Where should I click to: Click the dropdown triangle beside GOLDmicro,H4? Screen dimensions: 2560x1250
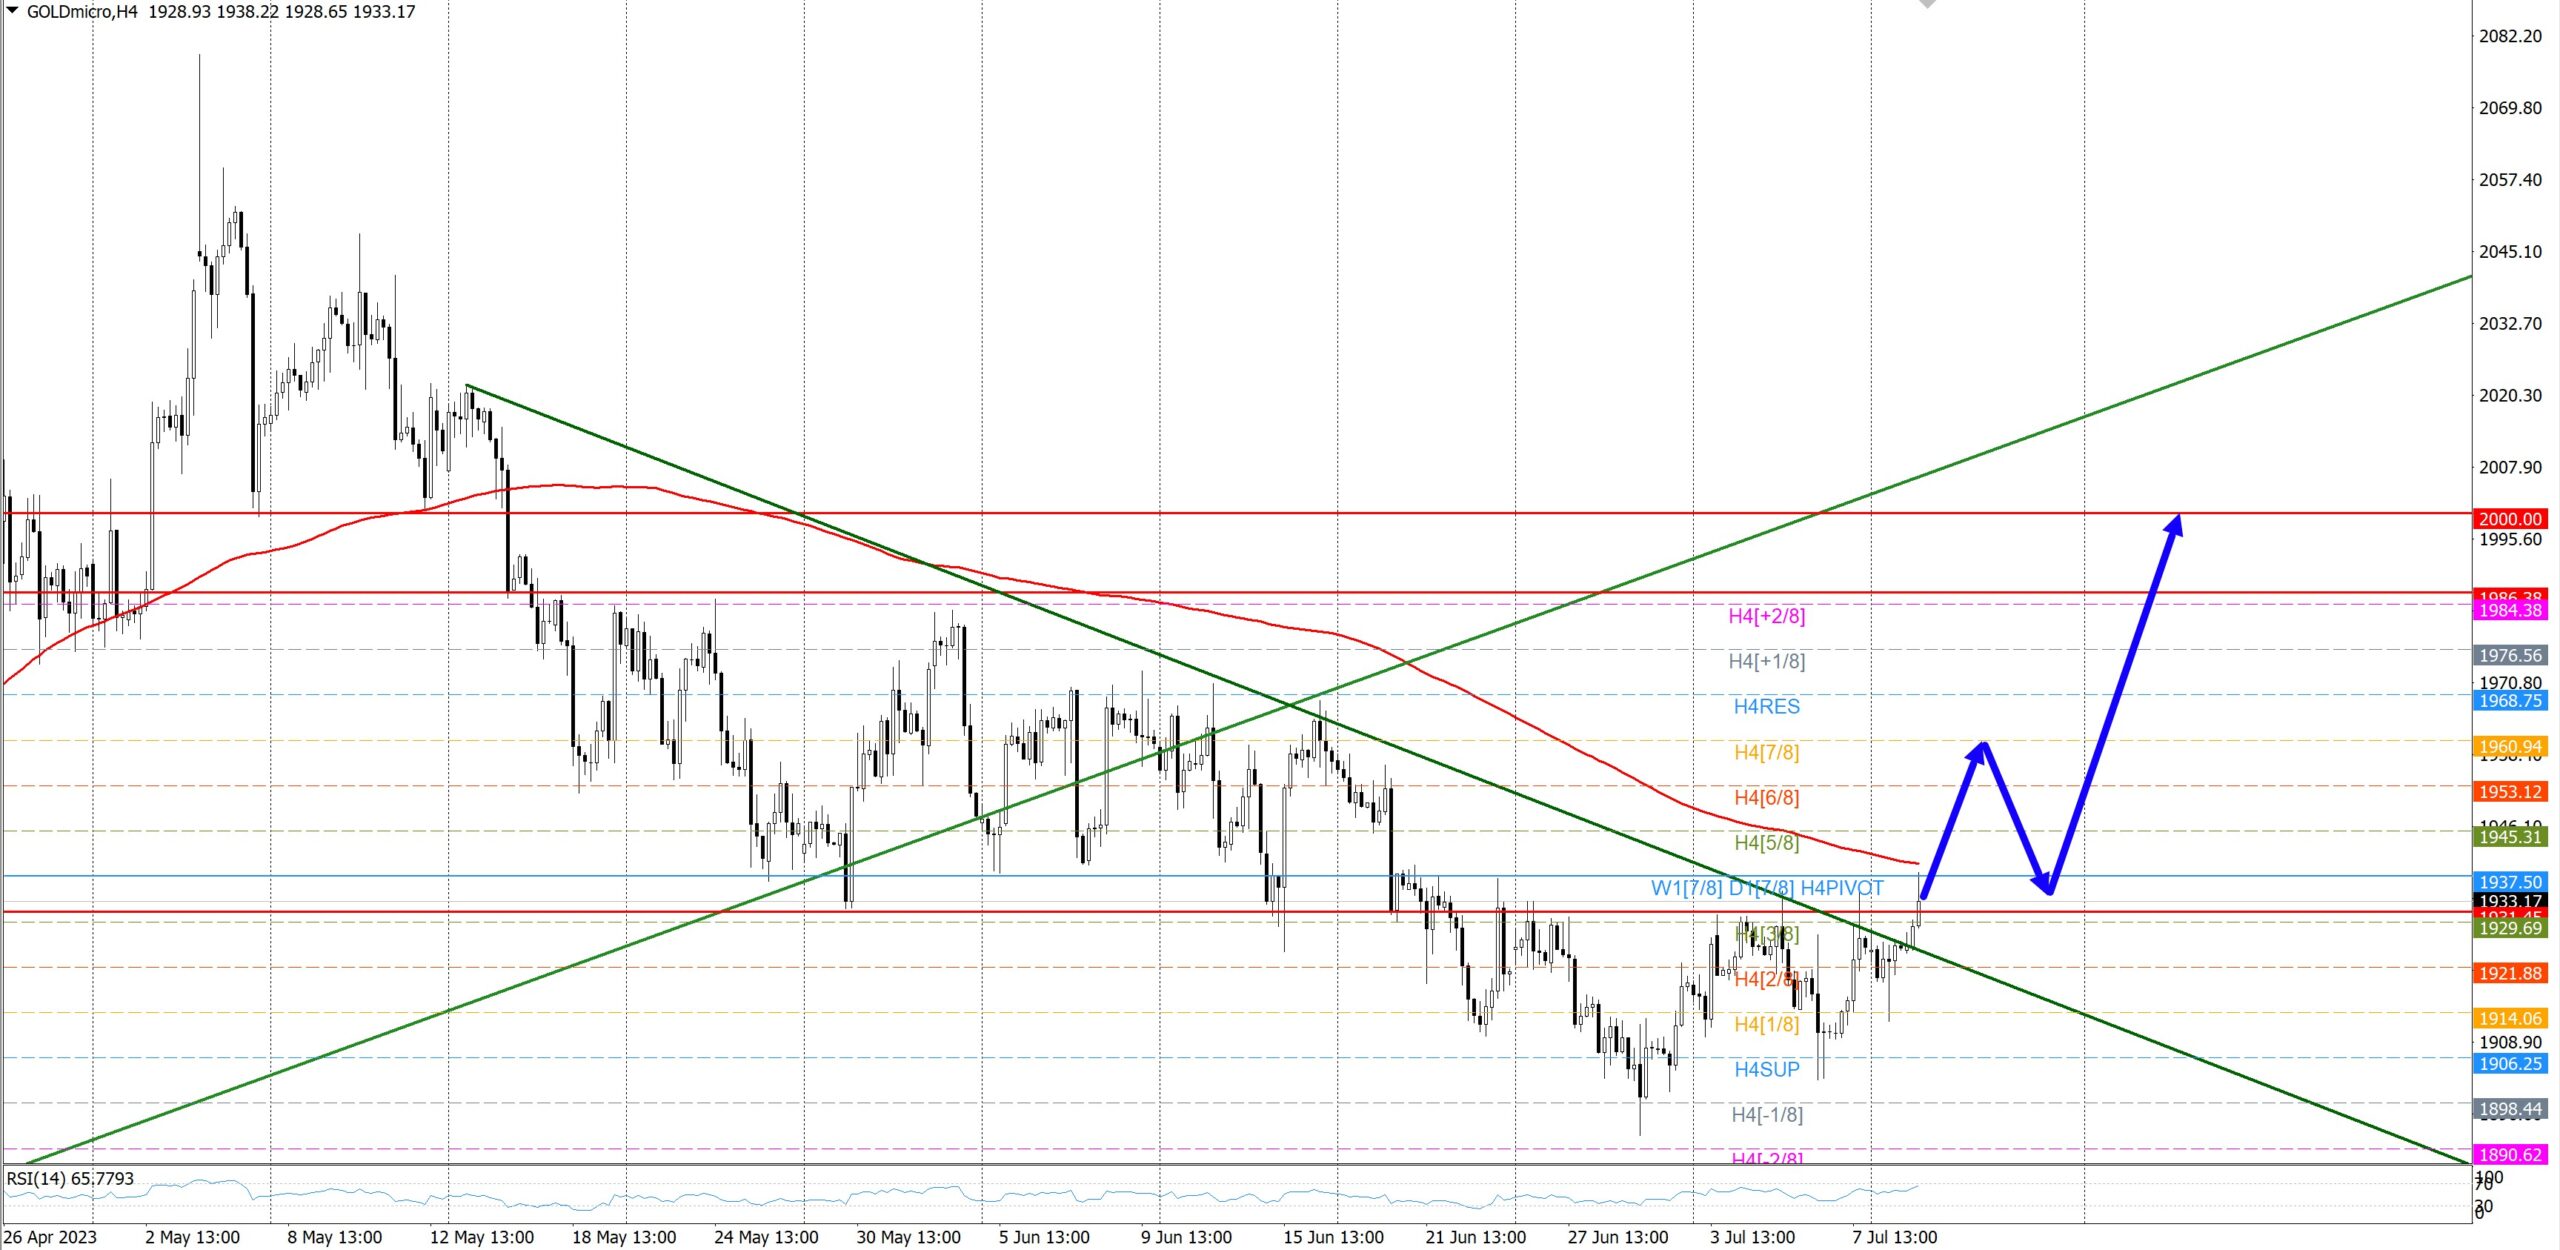13,11
